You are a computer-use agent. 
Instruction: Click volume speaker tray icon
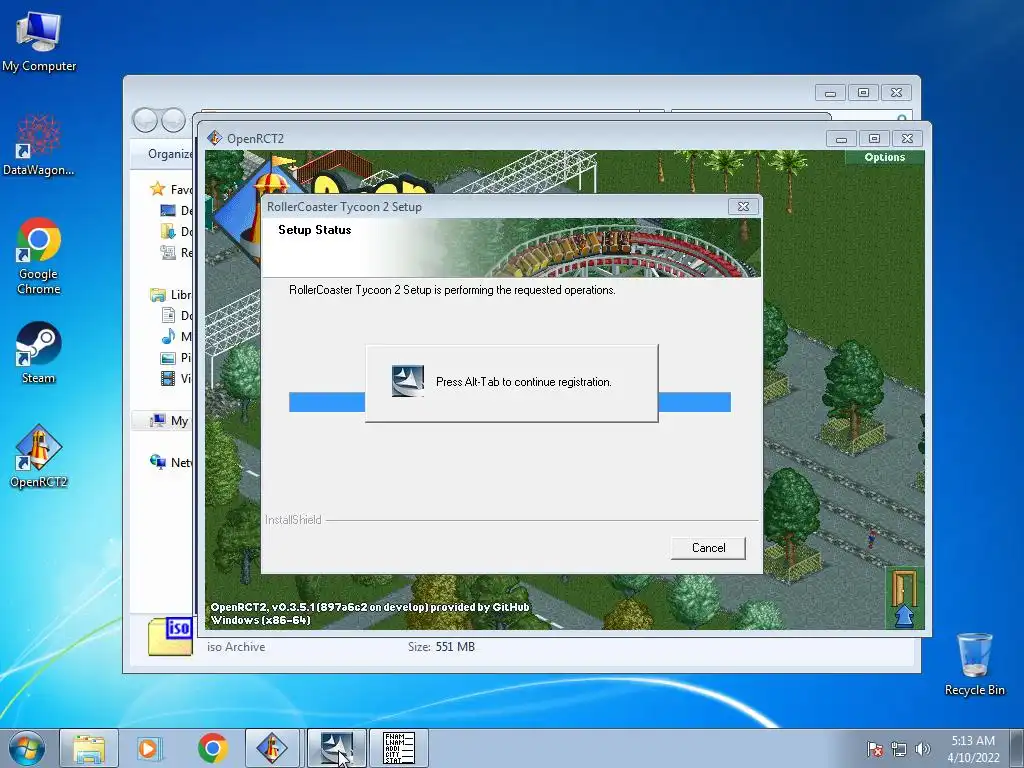click(x=923, y=748)
